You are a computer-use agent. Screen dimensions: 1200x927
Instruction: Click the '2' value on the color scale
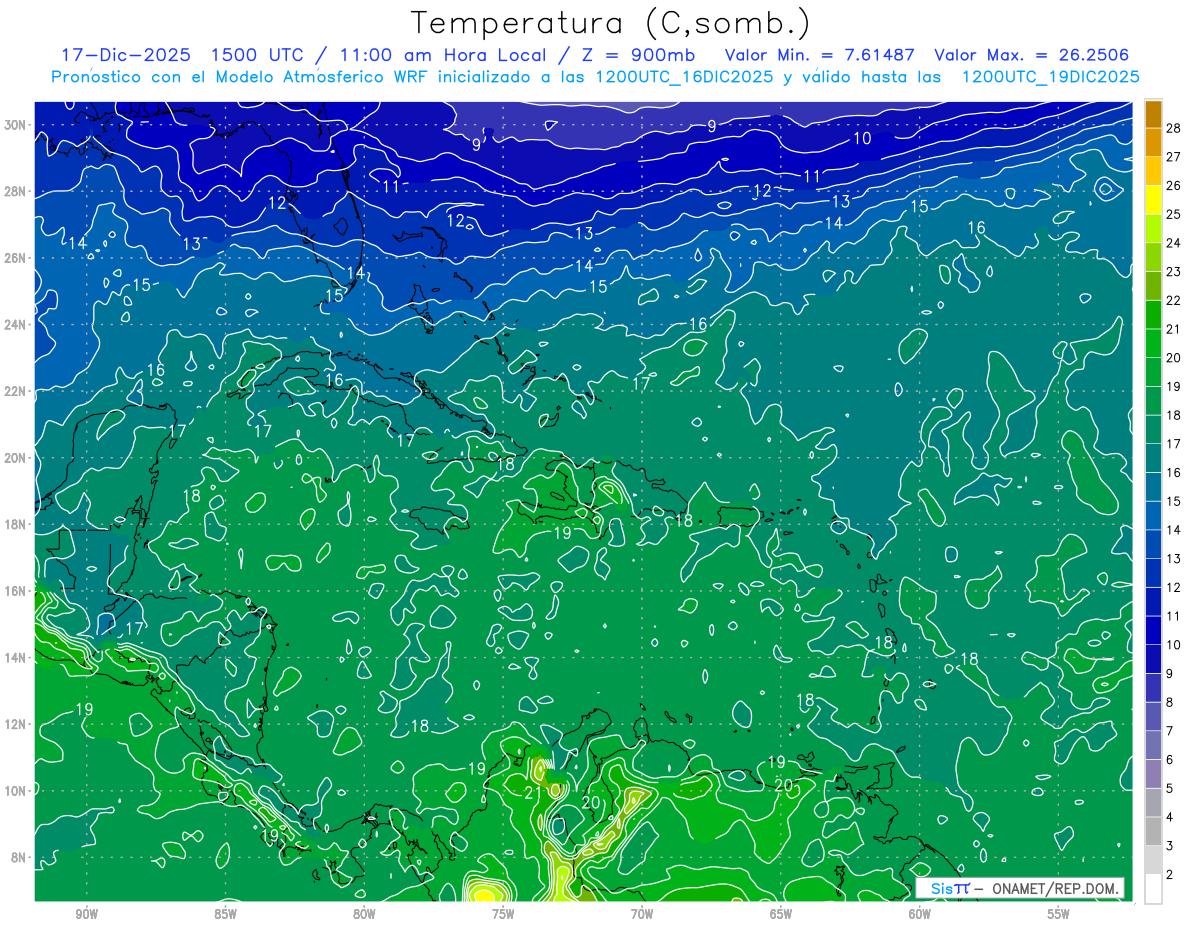click(1170, 875)
